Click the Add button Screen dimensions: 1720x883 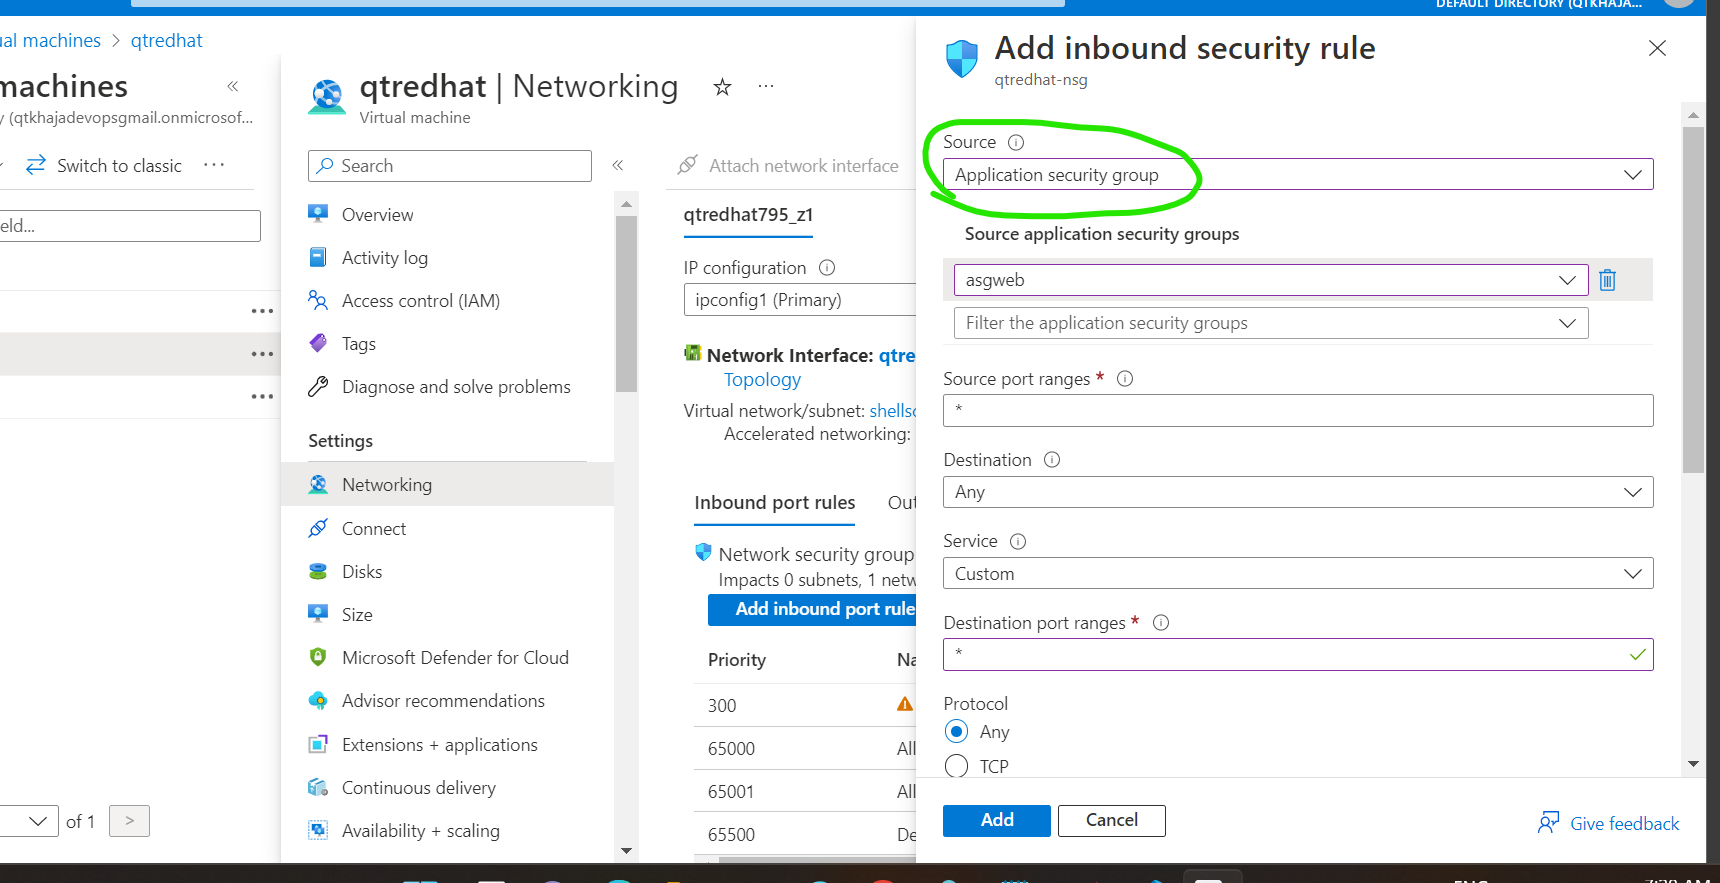996,820
